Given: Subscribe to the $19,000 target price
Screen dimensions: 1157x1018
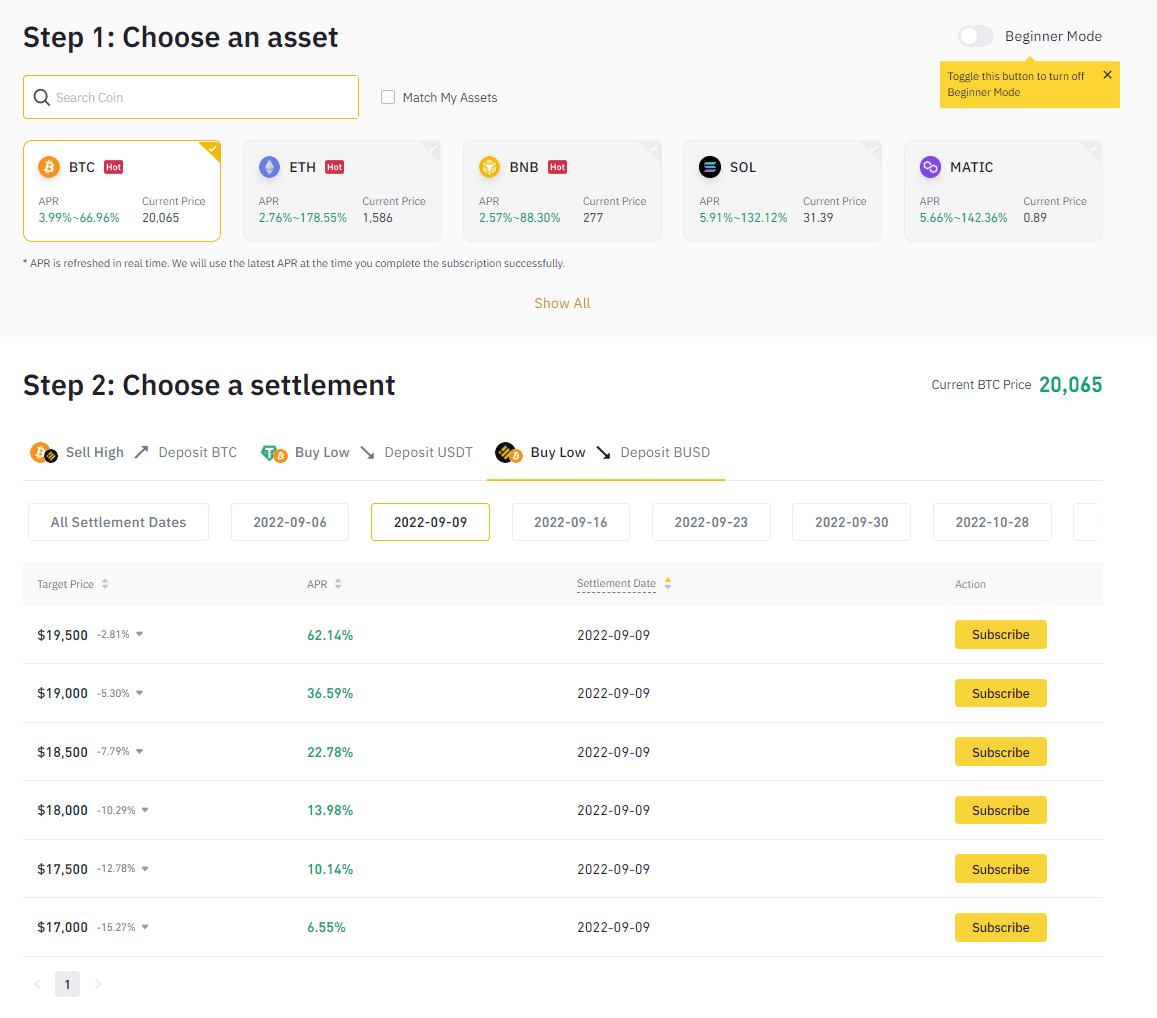Looking at the screenshot, I should coord(1000,693).
